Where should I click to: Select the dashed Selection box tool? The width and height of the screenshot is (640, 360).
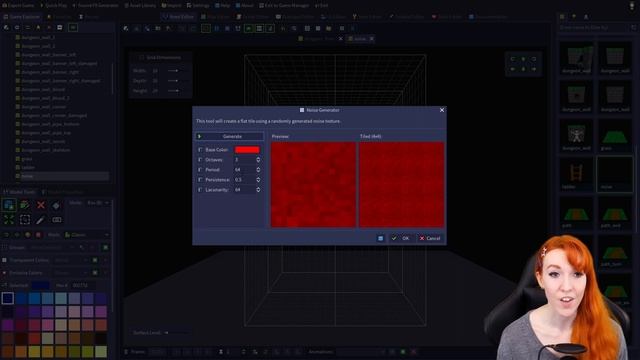24,220
